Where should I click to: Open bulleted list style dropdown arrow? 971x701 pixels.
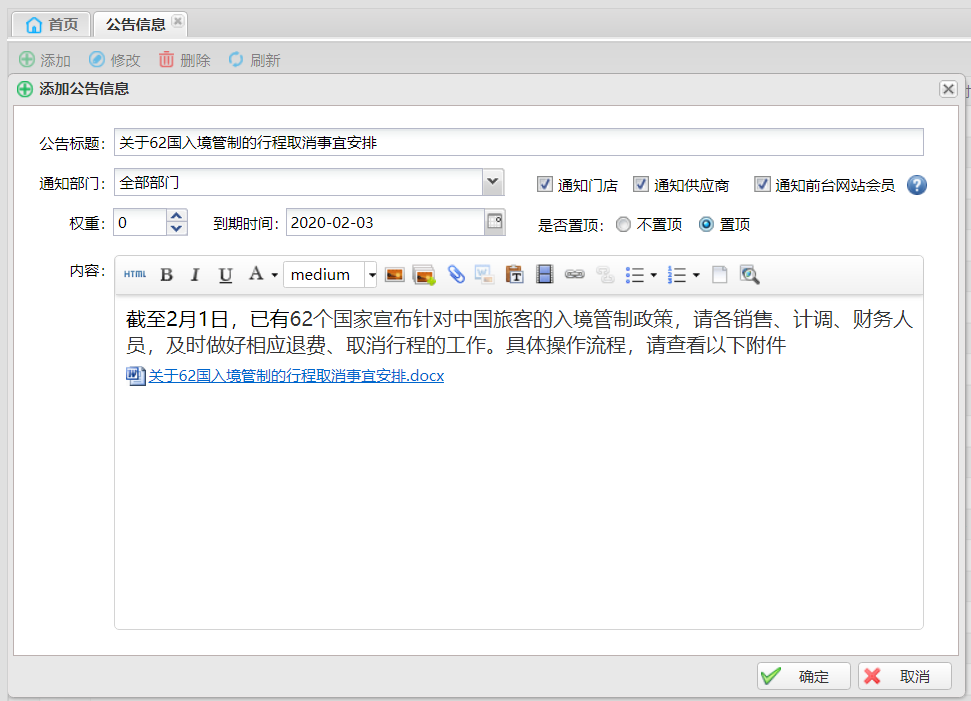(653, 275)
